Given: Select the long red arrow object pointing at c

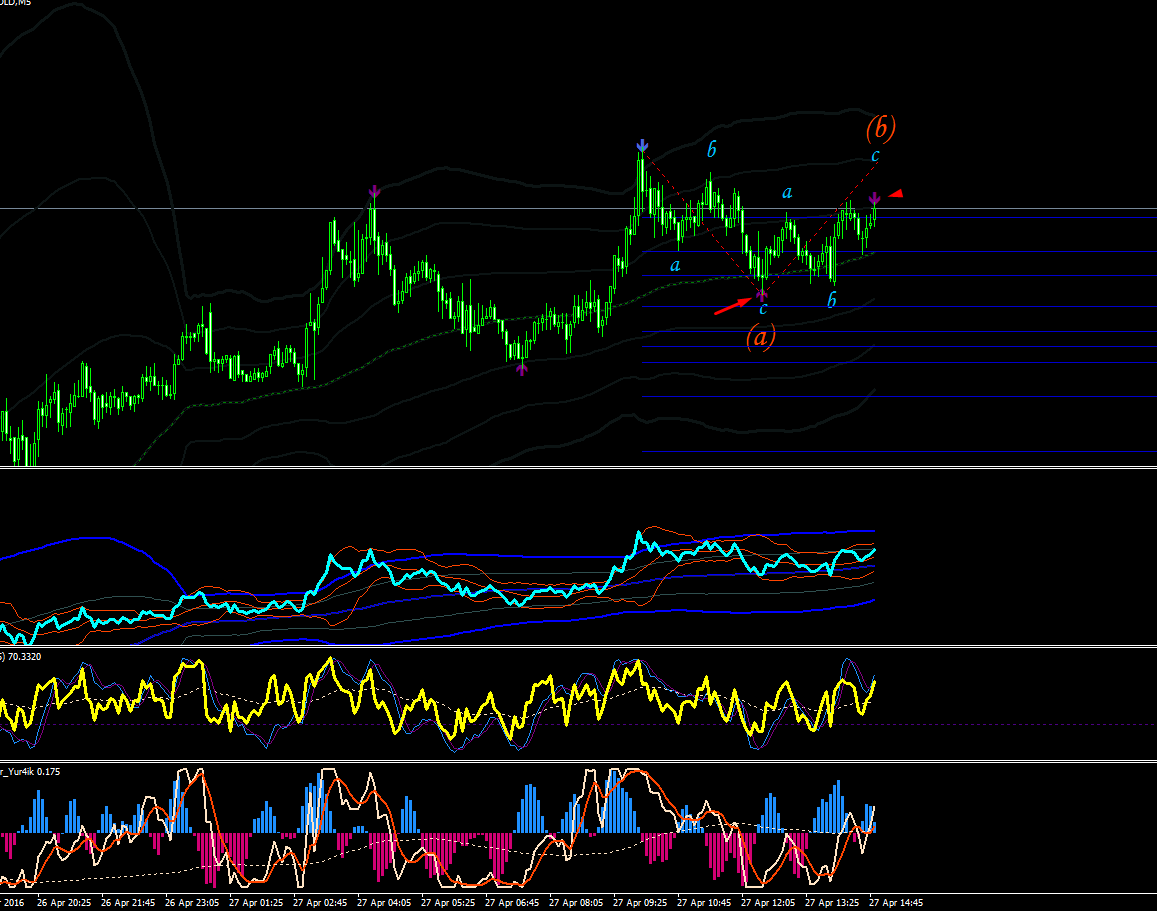Looking at the screenshot, I should coord(732,306).
